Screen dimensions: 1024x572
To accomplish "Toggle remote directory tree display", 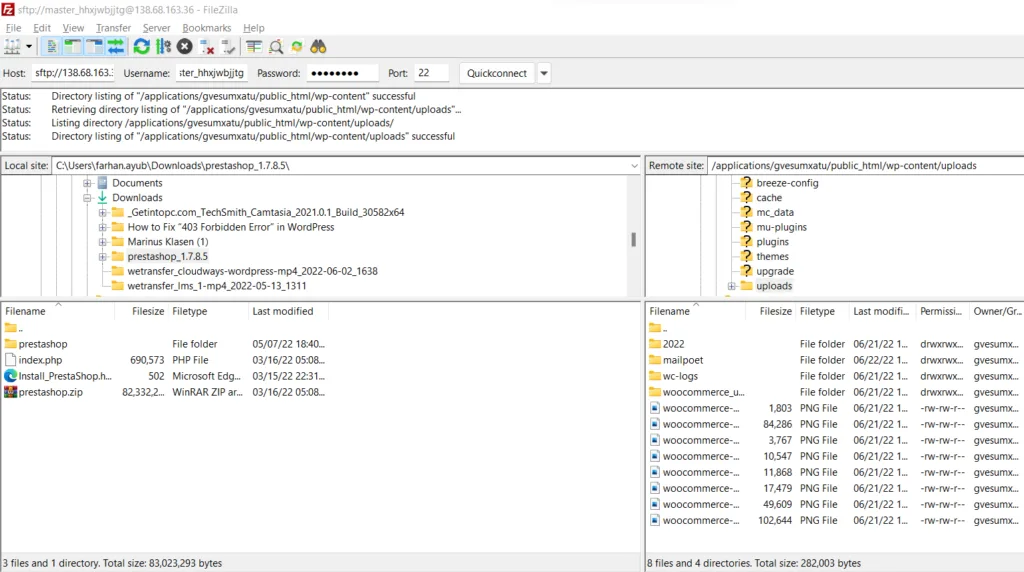I will pos(94,46).
